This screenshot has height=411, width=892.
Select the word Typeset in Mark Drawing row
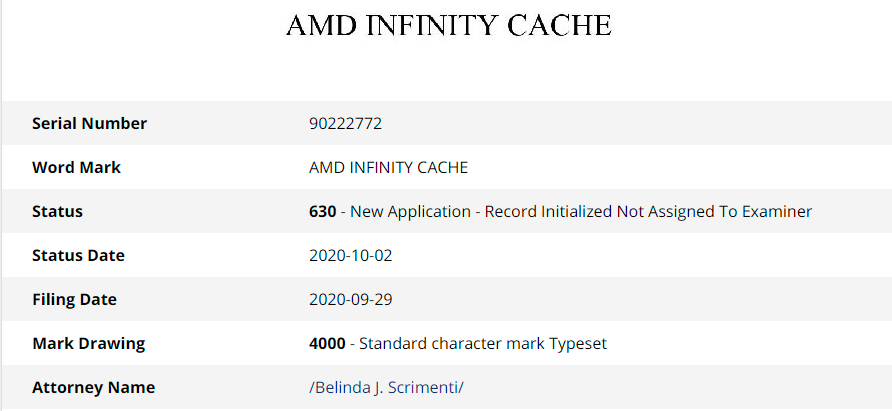pos(579,344)
